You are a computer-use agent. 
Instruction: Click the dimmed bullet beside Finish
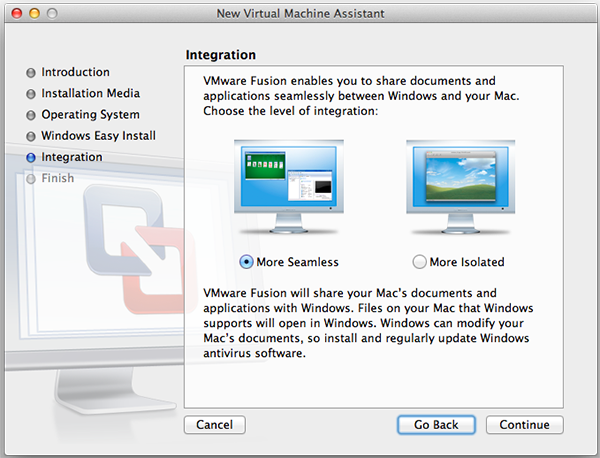tap(31, 179)
